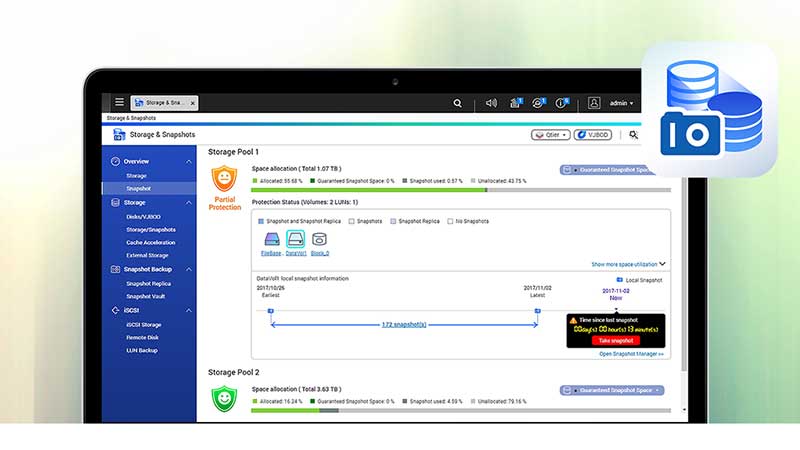Click the latest snapshot timeline marker

tap(537, 311)
